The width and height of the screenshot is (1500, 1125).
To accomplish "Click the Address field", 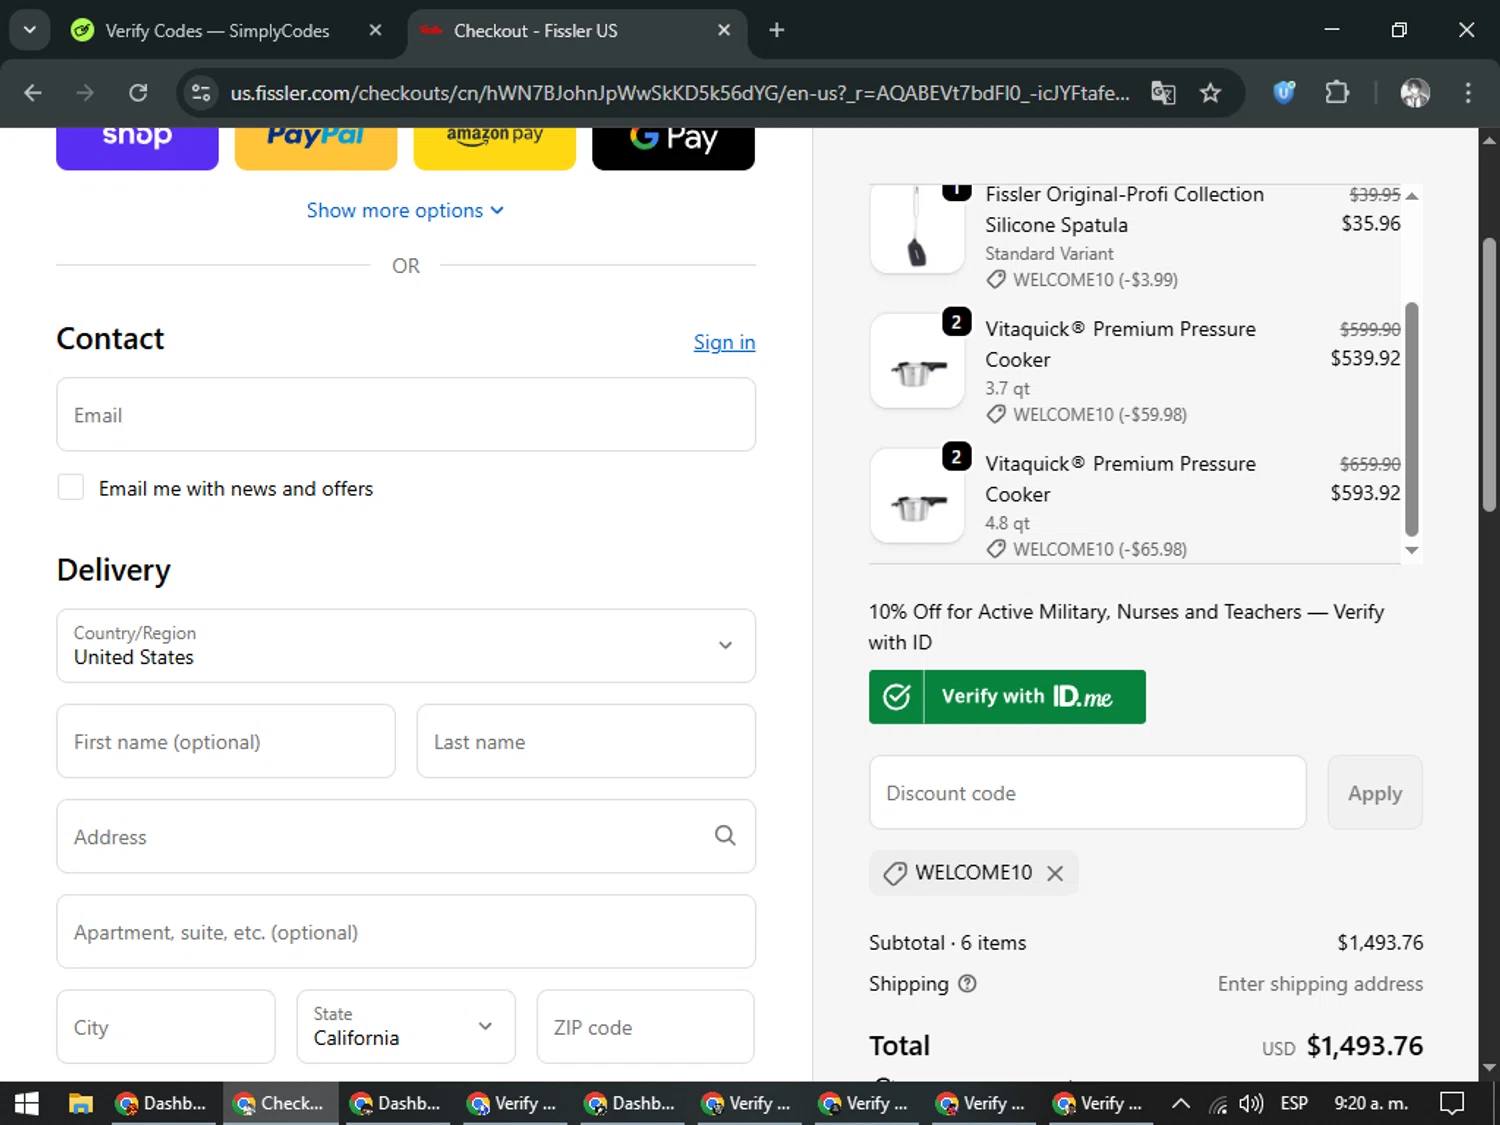I will click(x=406, y=836).
